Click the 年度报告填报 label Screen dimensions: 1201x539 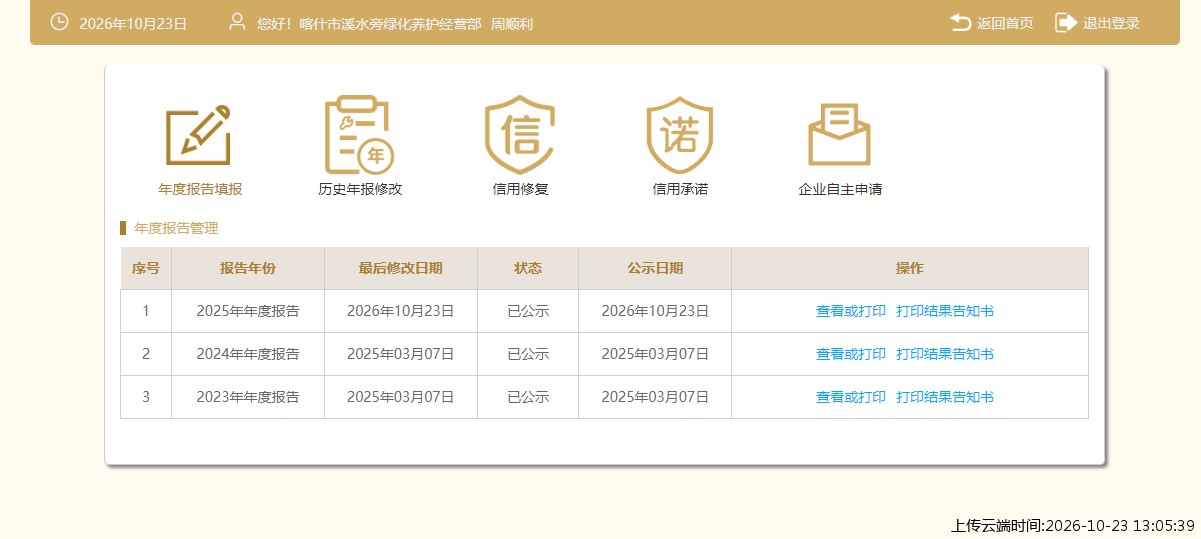point(200,189)
